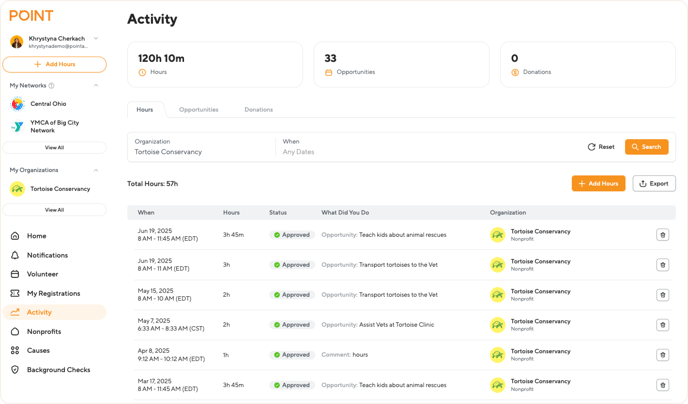
Task: Click the My Registrations ticket icon
Action: (15, 293)
